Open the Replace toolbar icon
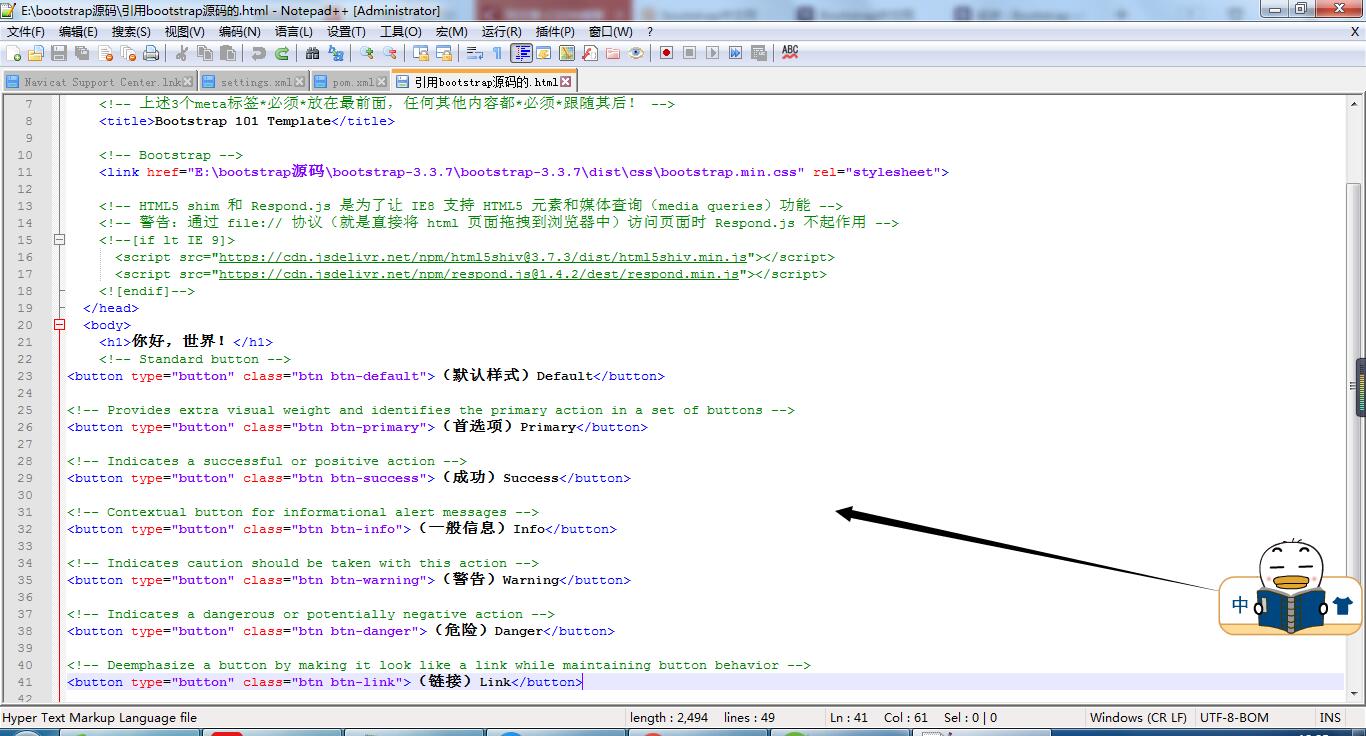Screen dimensions: 1366x736 [x=336, y=53]
